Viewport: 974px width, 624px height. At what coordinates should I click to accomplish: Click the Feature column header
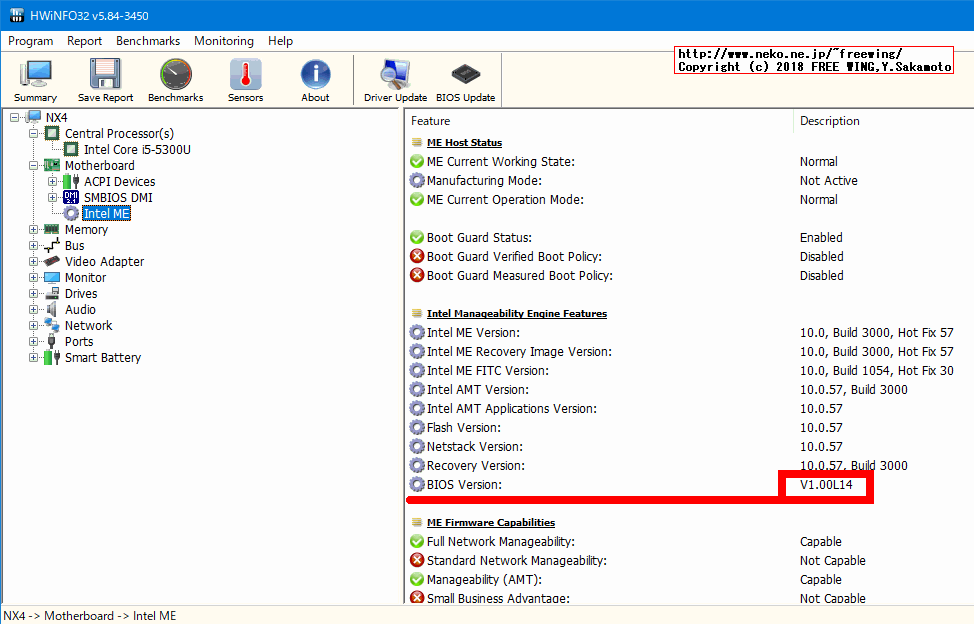(x=431, y=121)
